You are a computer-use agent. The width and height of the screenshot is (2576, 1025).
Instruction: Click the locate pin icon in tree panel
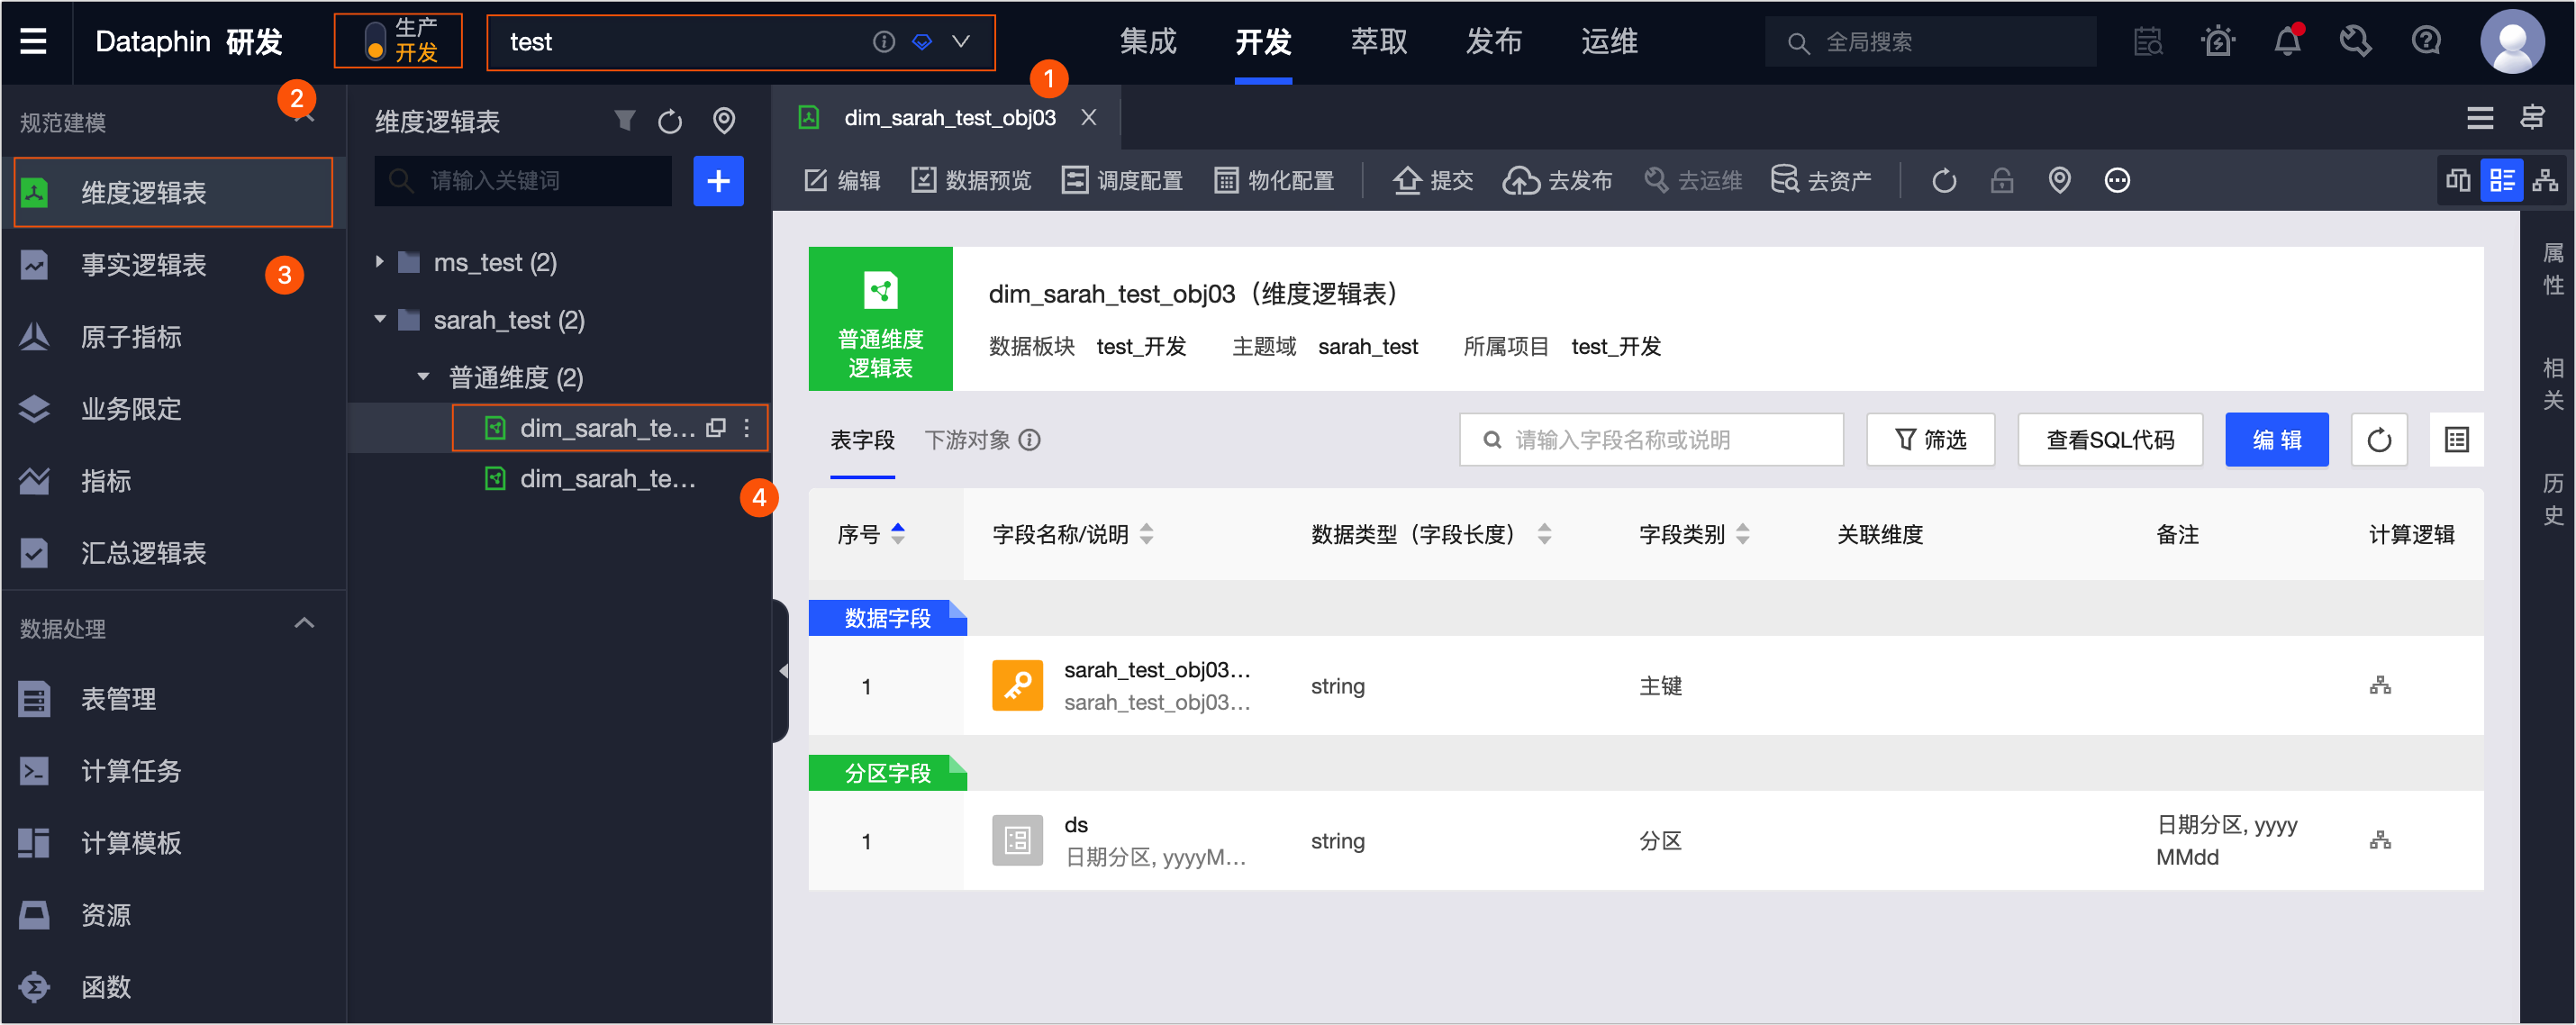[724, 121]
